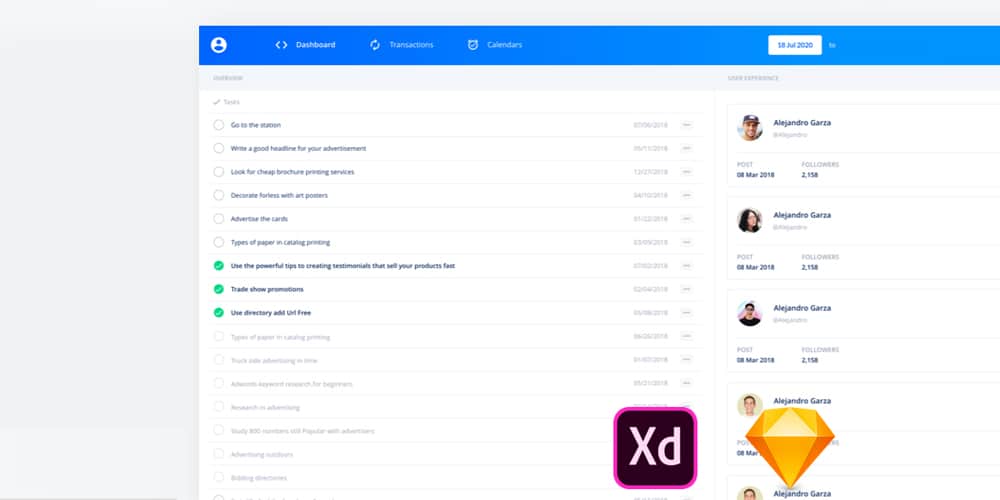Click avatar of woman with dark hair

coord(750,220)
